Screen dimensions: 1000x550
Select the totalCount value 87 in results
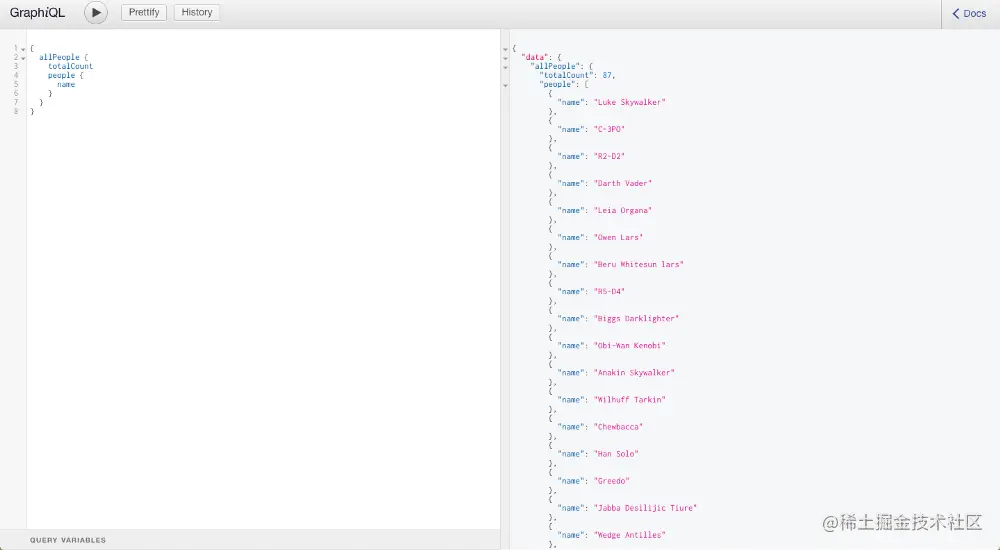(x=607, y=75)
